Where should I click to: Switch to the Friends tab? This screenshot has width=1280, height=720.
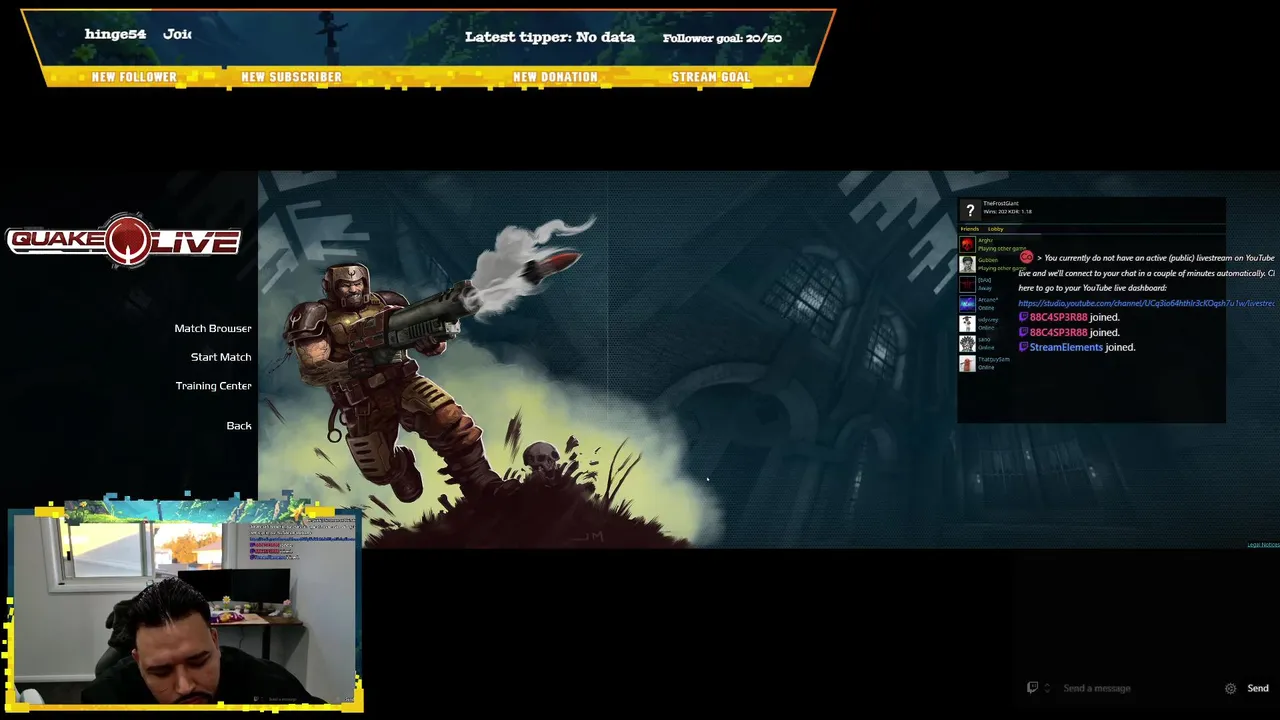click(970, 229)
